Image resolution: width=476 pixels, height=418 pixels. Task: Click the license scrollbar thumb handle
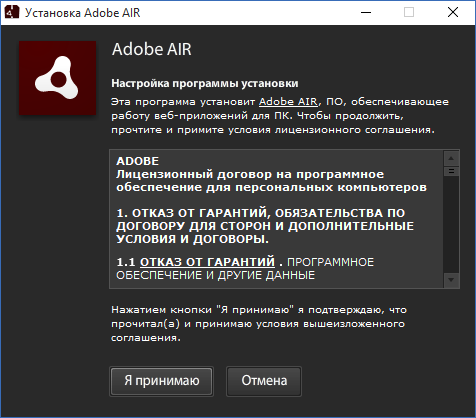pos(451,171)
